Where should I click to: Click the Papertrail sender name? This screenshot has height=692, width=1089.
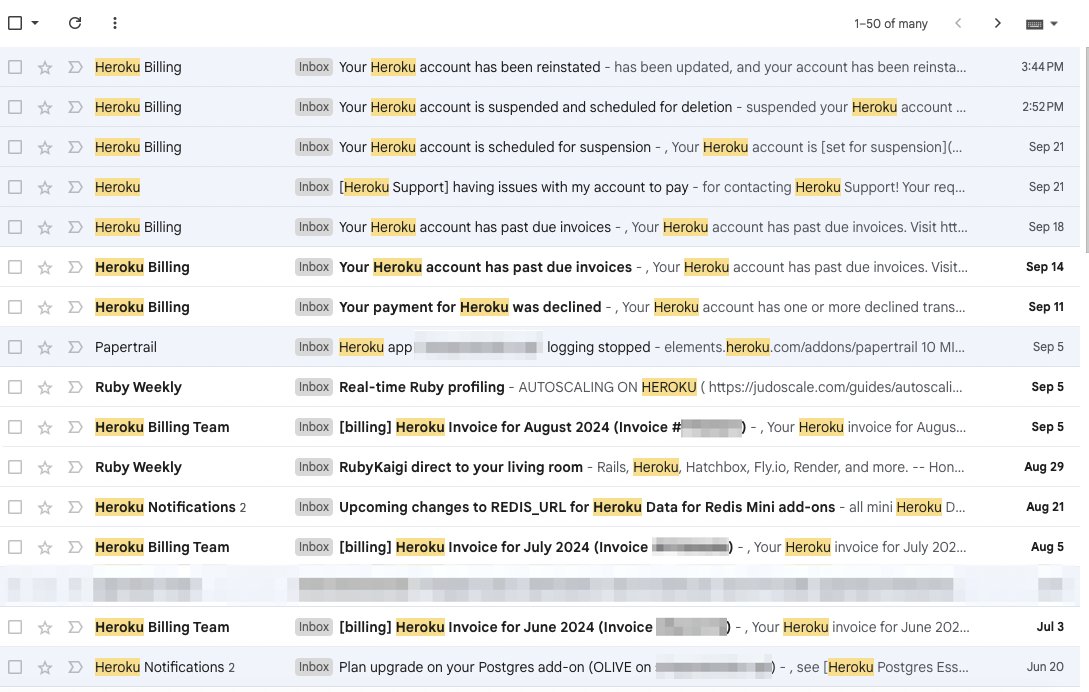(126, 347)
